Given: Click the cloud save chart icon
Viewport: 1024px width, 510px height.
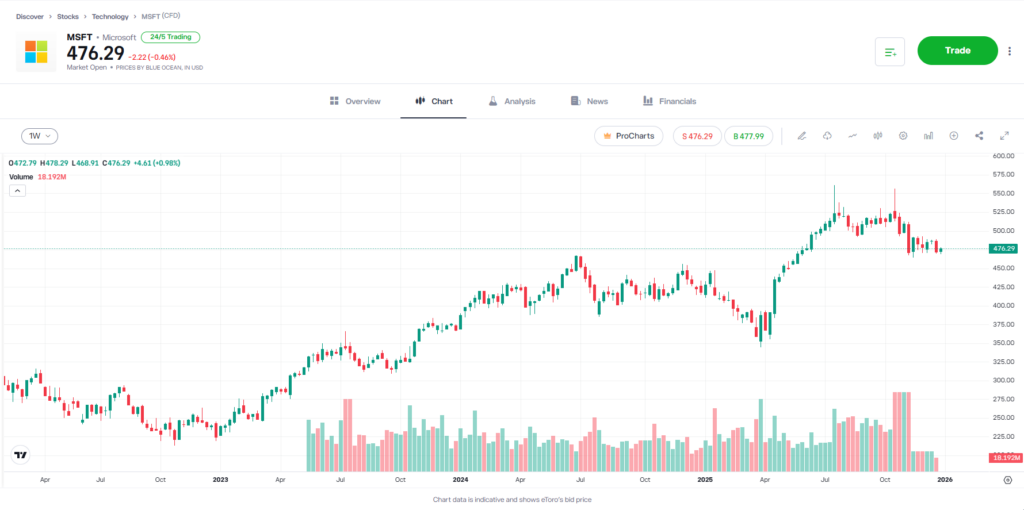Looking at the screenshot, I should (827, 136).
